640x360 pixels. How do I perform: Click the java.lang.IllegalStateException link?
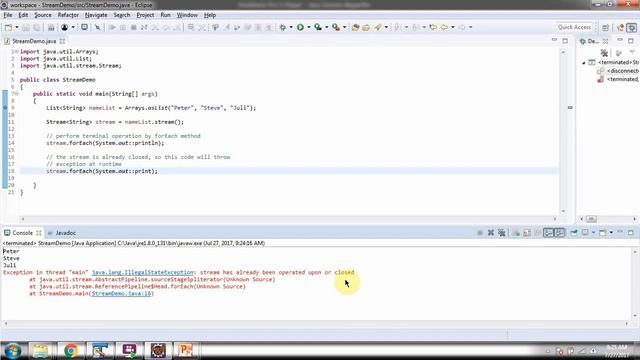point(143,272)
